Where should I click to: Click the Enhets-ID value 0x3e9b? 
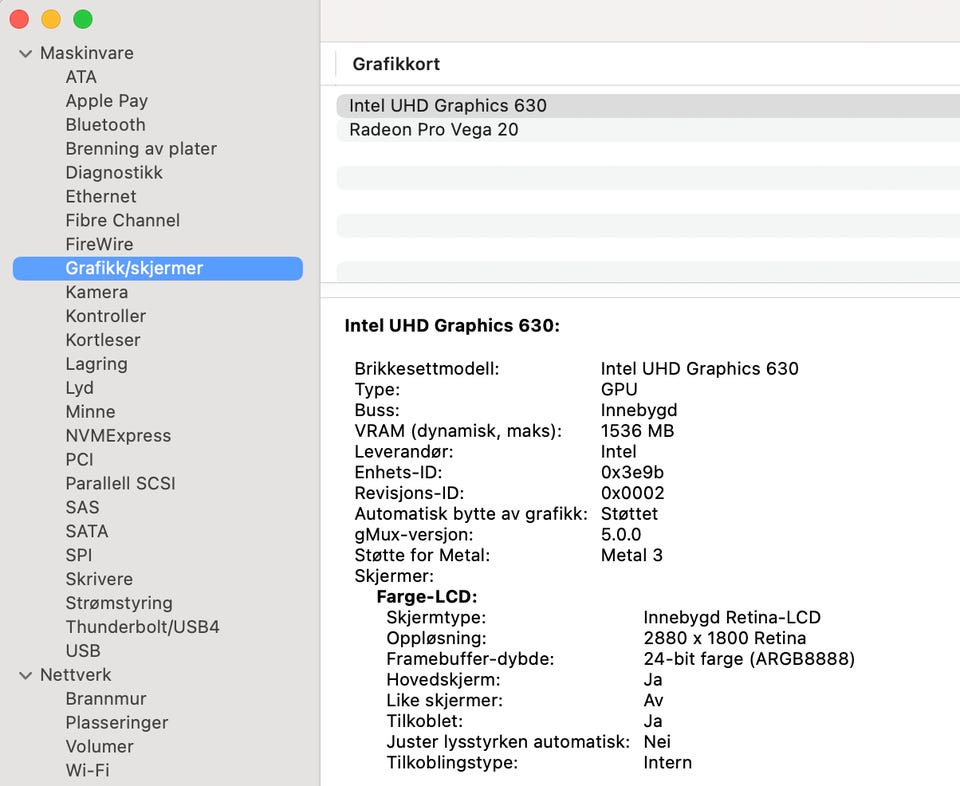(632, 473)
